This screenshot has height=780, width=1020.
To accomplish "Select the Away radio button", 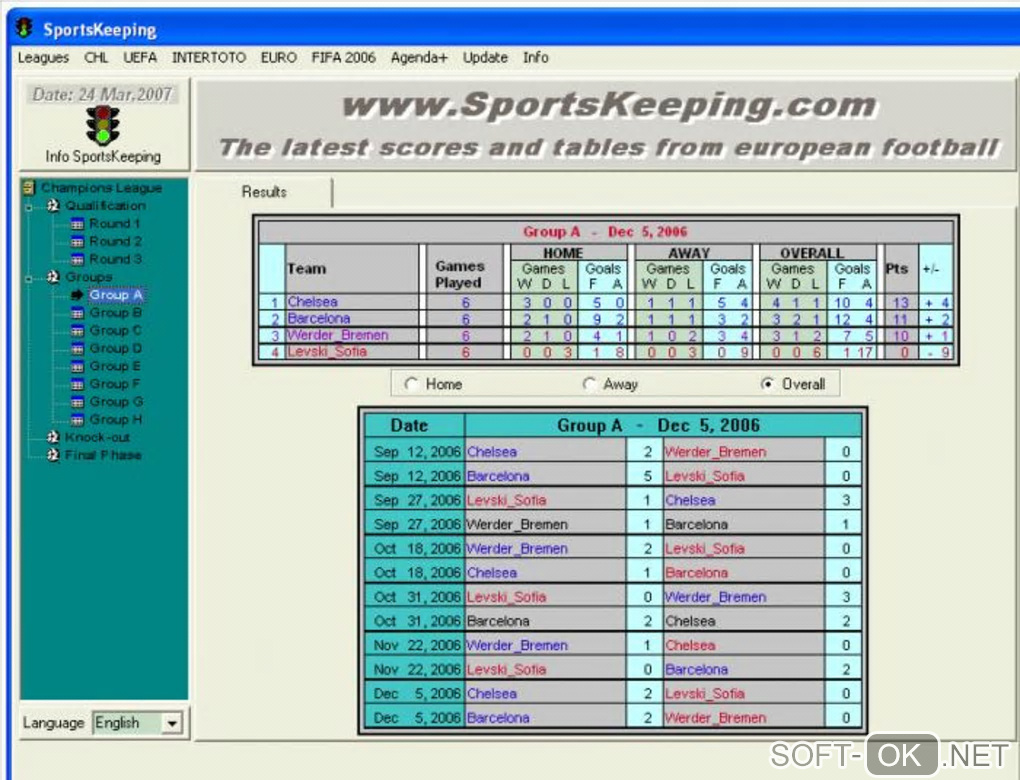I will point(589,384).
